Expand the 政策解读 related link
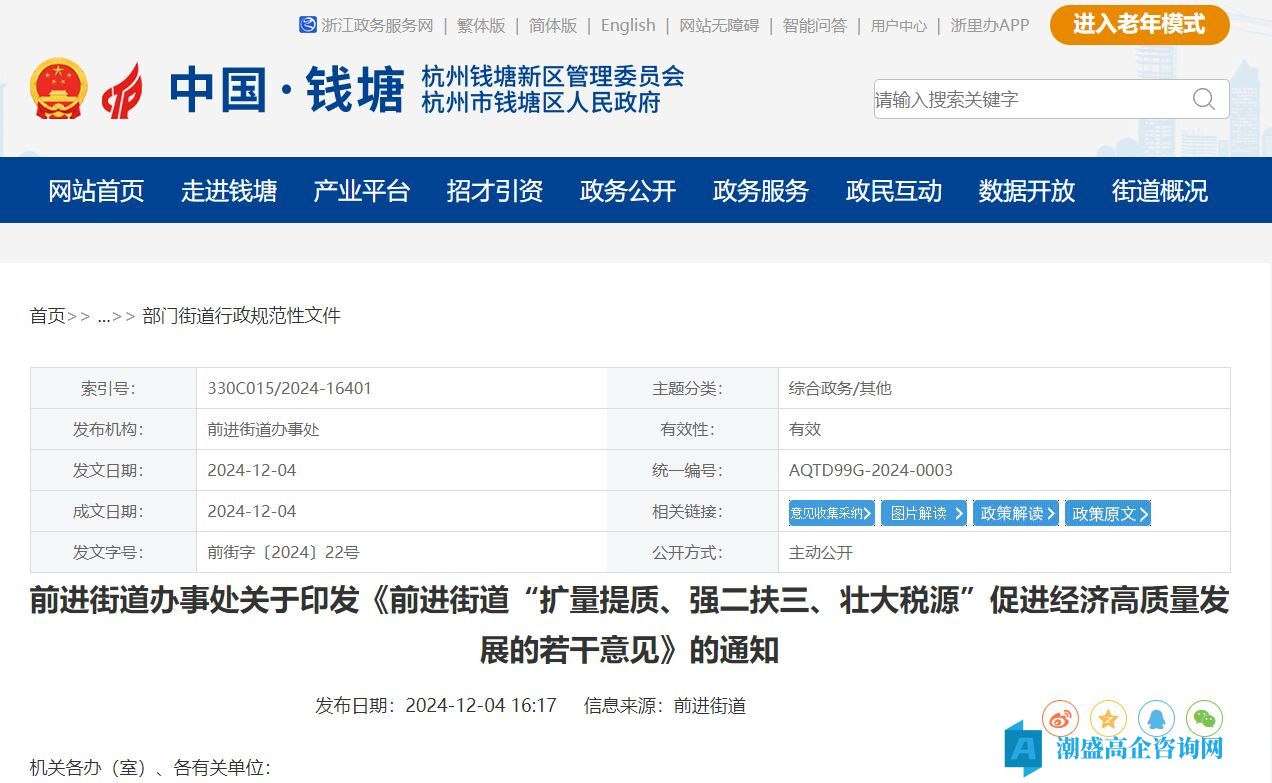This screenshot has width=1272, height=783. coord(1016,513)
